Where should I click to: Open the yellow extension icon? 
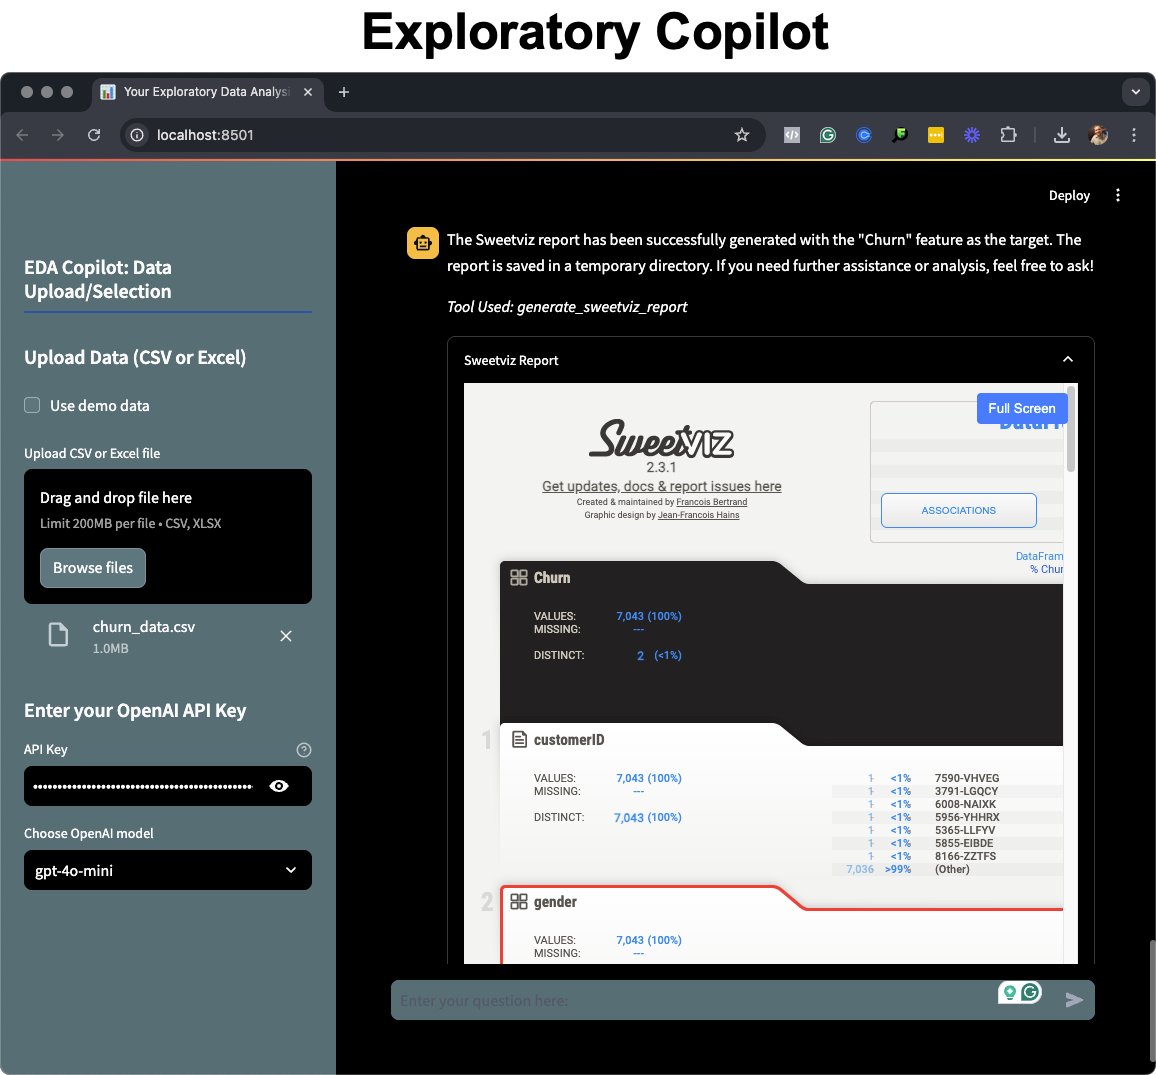point(936,135)
